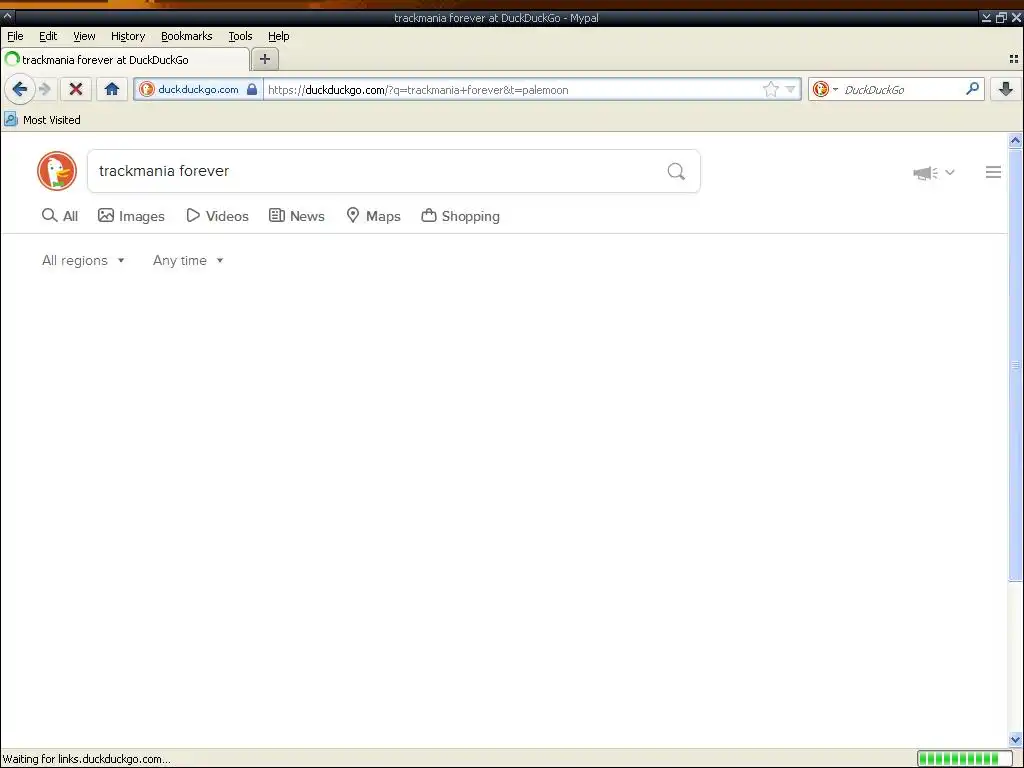This screenshot has width=1024, height=768.
Task: Click the window menu icon in title bar corner
Action: (x=7, y=18)
